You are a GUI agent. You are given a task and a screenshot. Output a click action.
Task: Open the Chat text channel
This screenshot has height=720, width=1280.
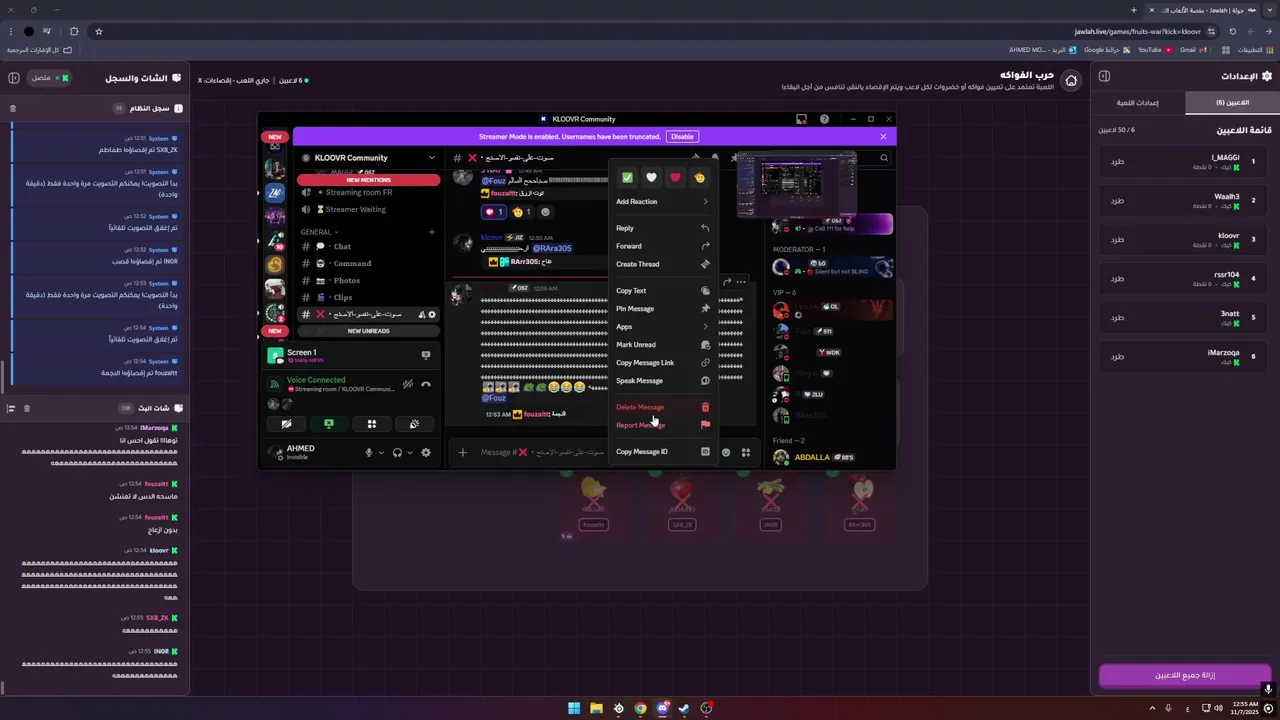368,246
